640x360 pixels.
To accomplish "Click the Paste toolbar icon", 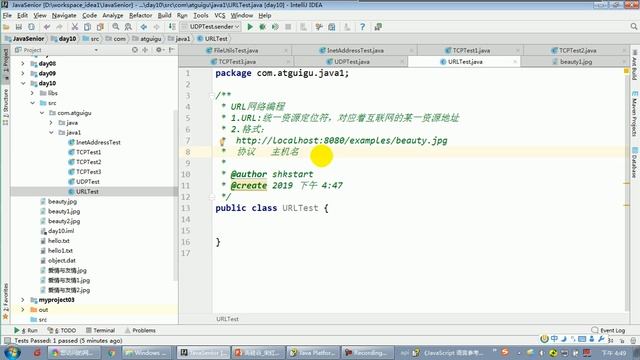I will coord(100,27).
